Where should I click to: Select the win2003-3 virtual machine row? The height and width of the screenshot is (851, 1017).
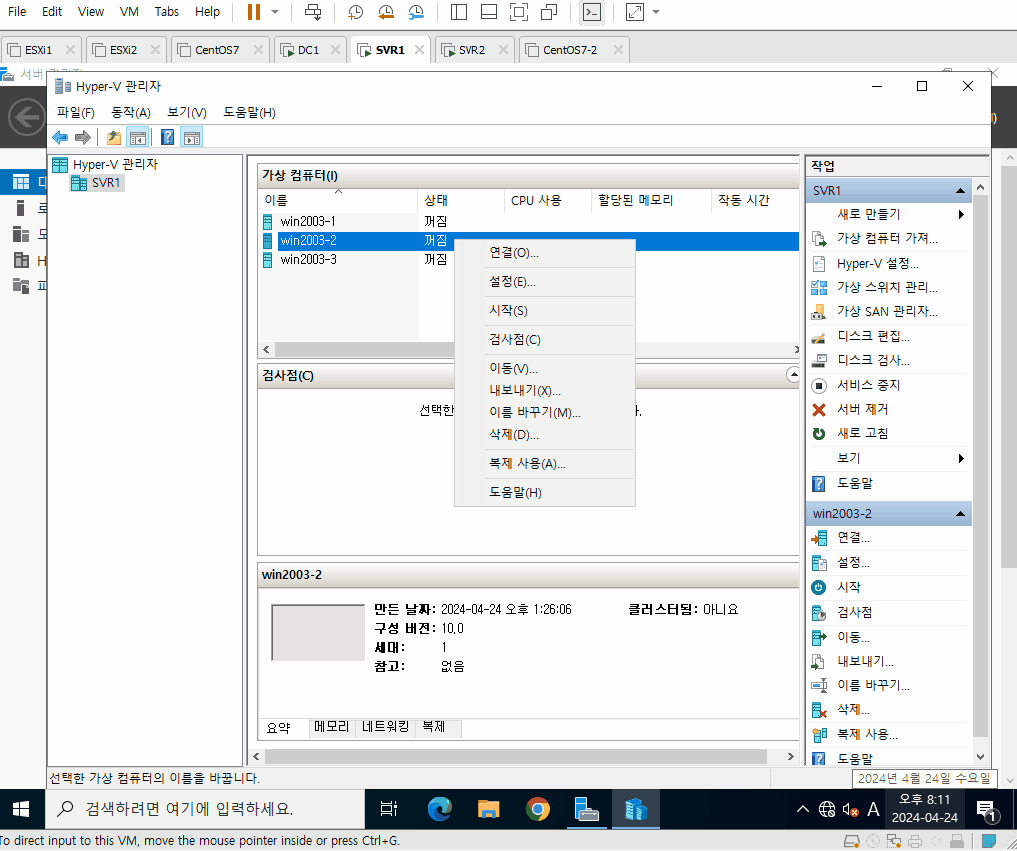click(529, 259)
